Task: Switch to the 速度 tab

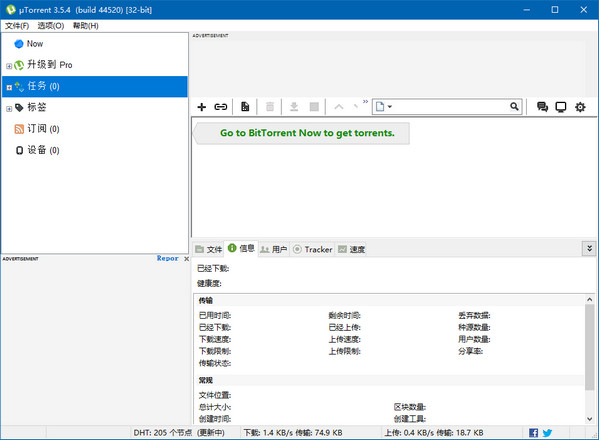Action: (x=351, y=249)
